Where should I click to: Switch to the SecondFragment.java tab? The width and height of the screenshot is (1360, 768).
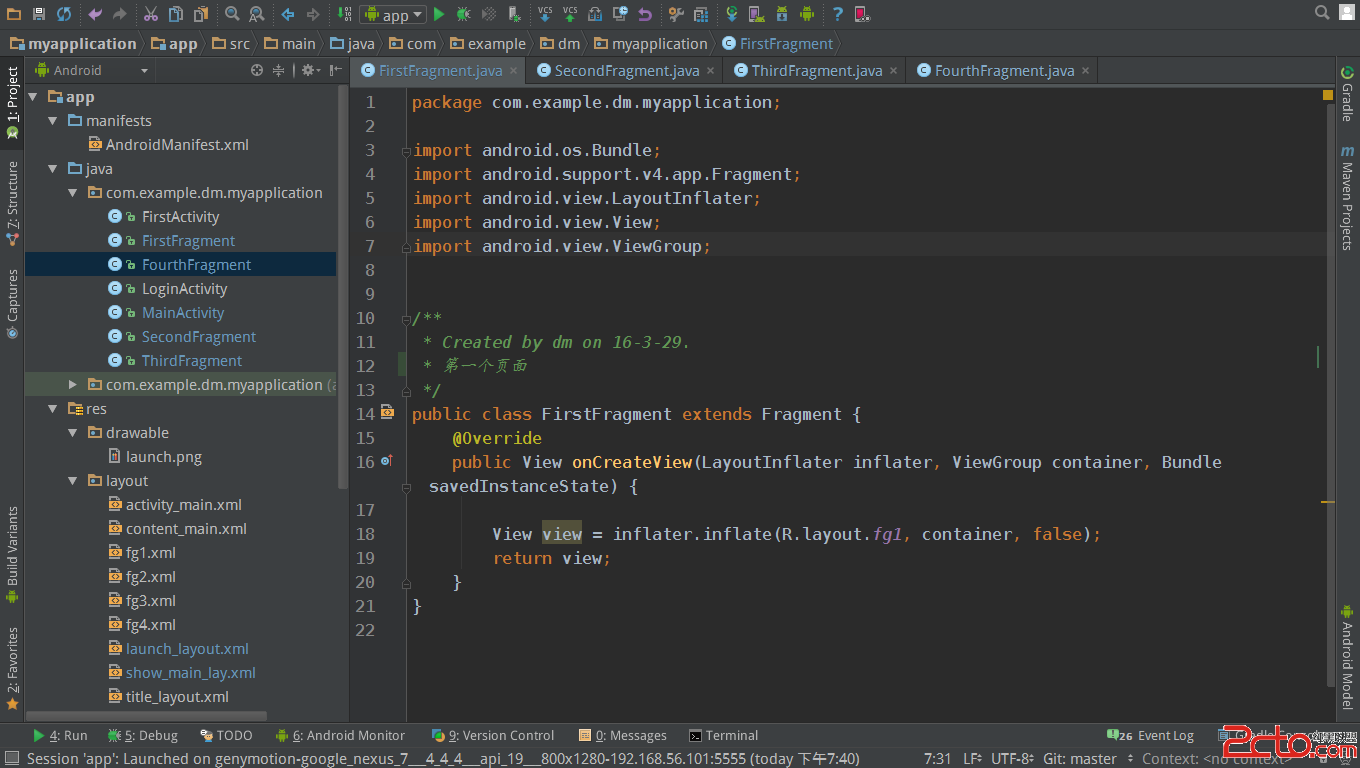click(626, 70)
